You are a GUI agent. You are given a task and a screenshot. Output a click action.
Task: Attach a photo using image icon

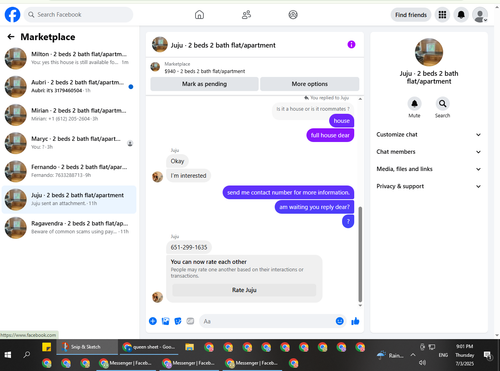165,321
